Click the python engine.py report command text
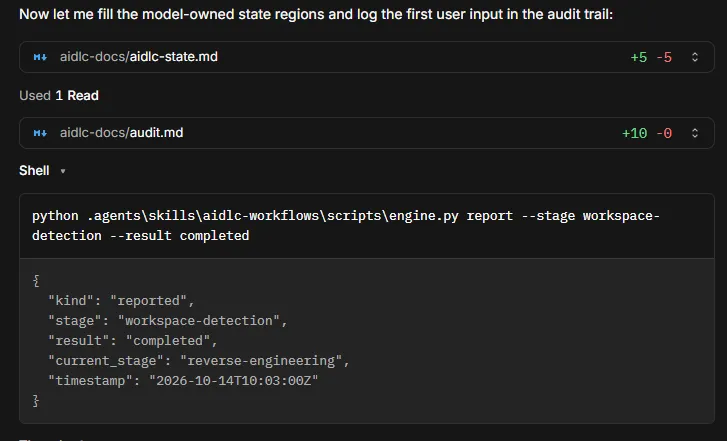Screen dimensions: 727x441 pyautogui.click(x=345, y=226)
